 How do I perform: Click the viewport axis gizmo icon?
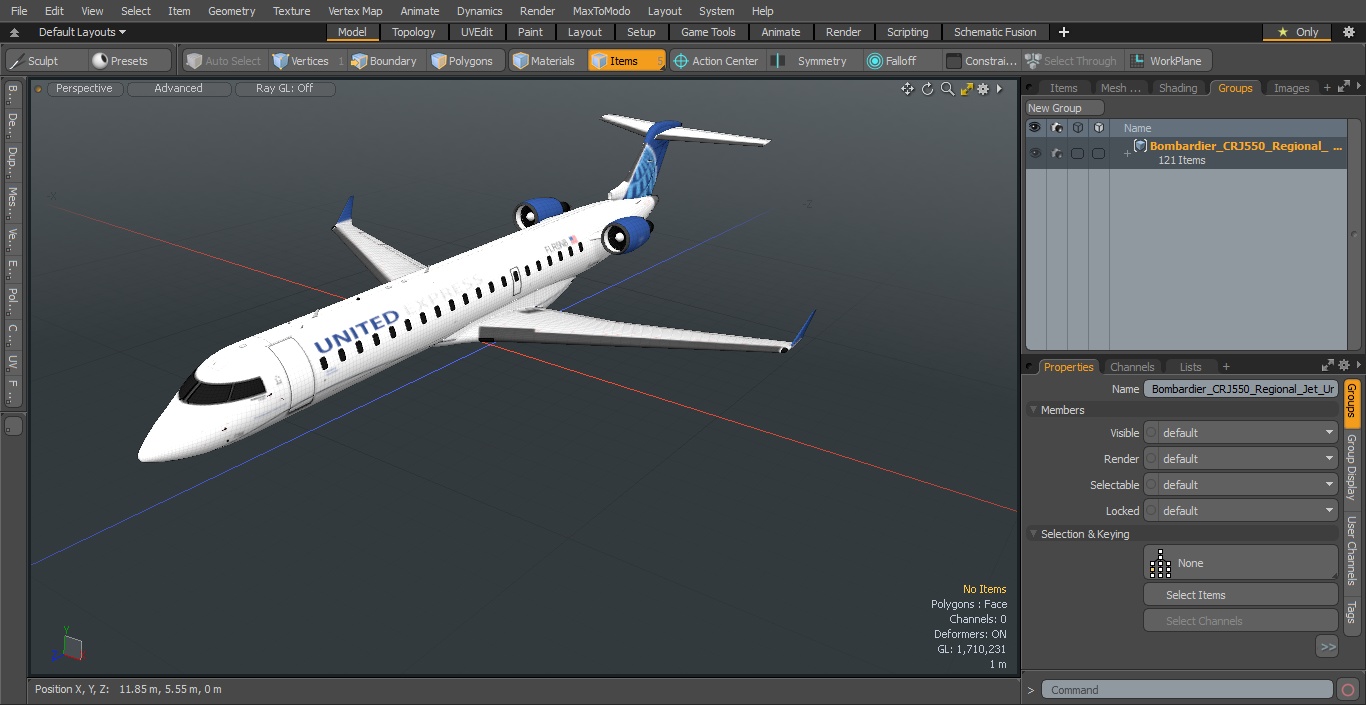70,646
